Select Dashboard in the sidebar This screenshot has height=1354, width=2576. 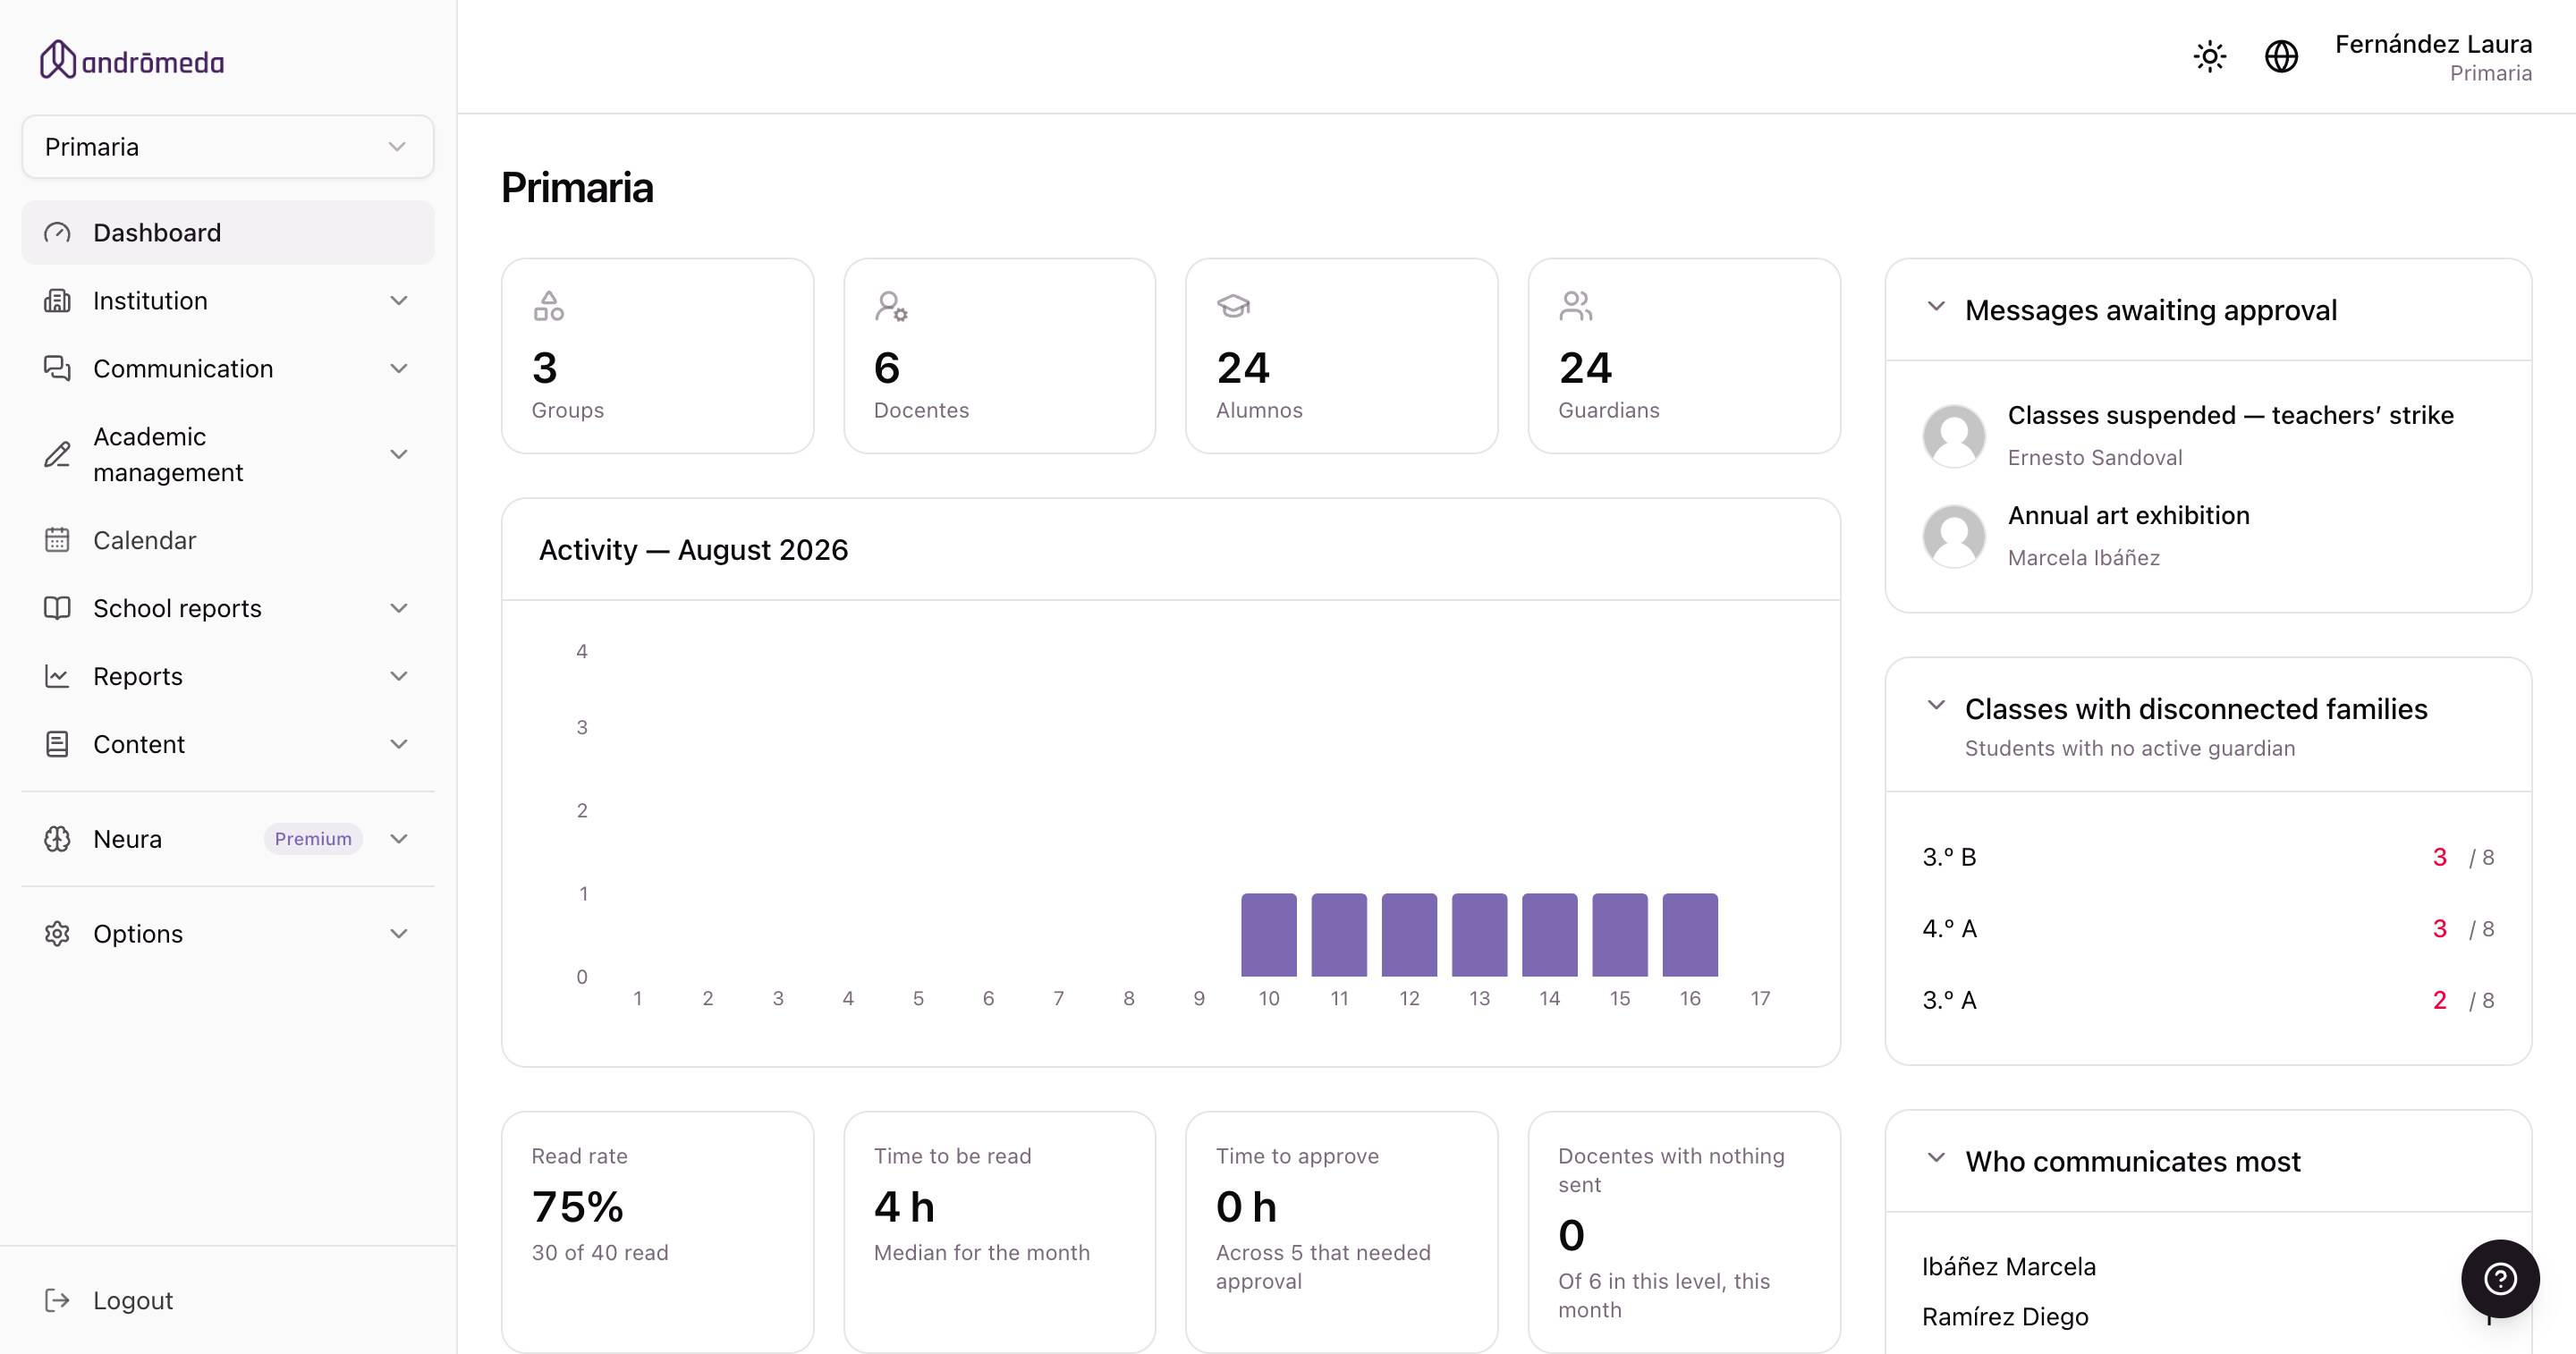point(228,233)
